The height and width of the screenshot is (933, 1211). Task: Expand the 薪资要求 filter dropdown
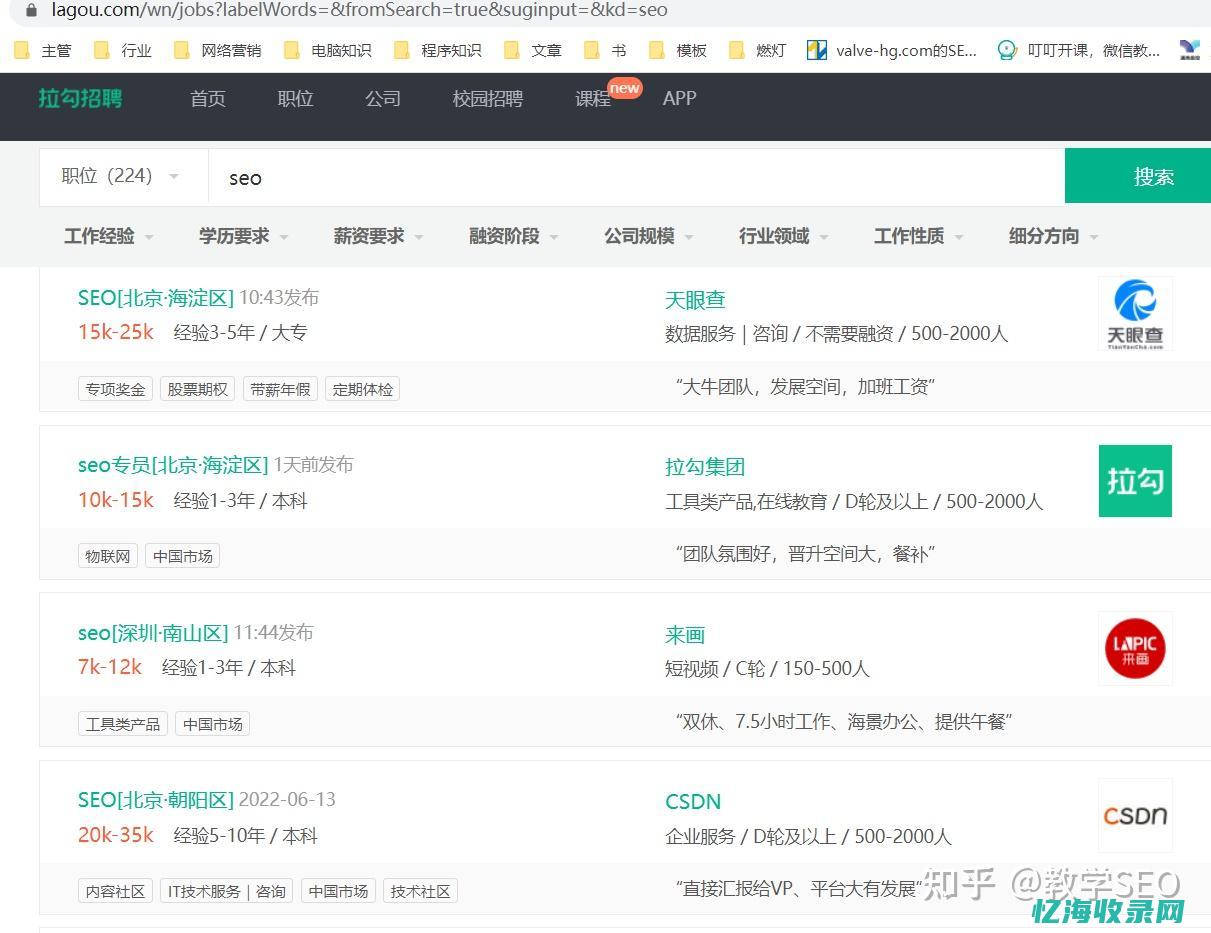(x=377, y=236)
